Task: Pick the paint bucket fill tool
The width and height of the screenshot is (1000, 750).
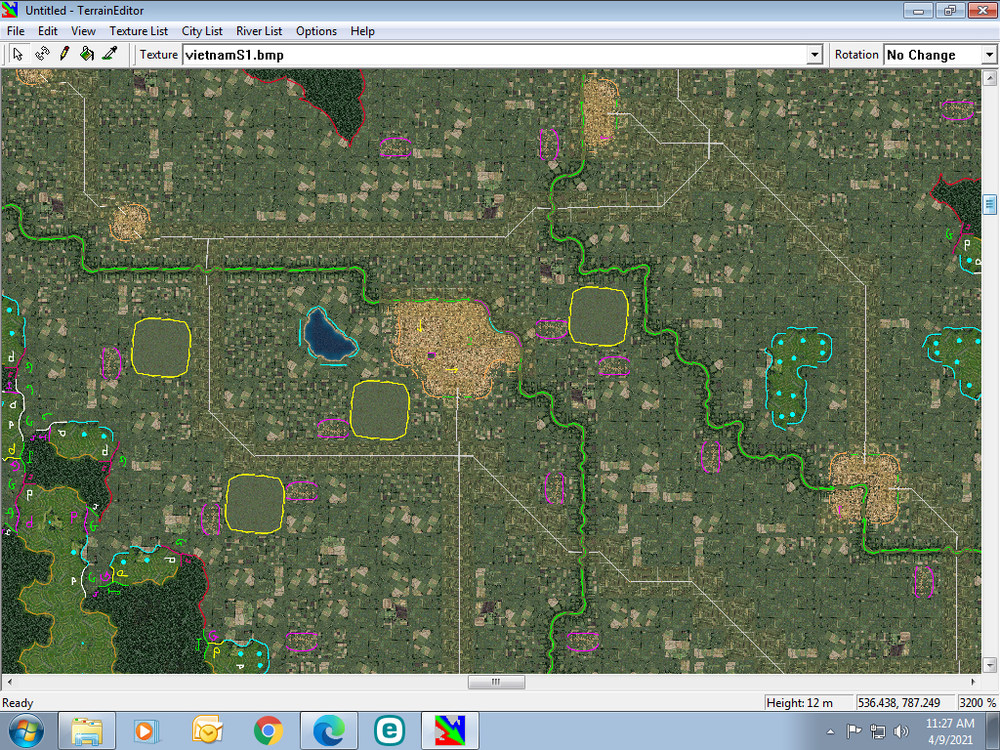Action: click(x=87, y=54)
